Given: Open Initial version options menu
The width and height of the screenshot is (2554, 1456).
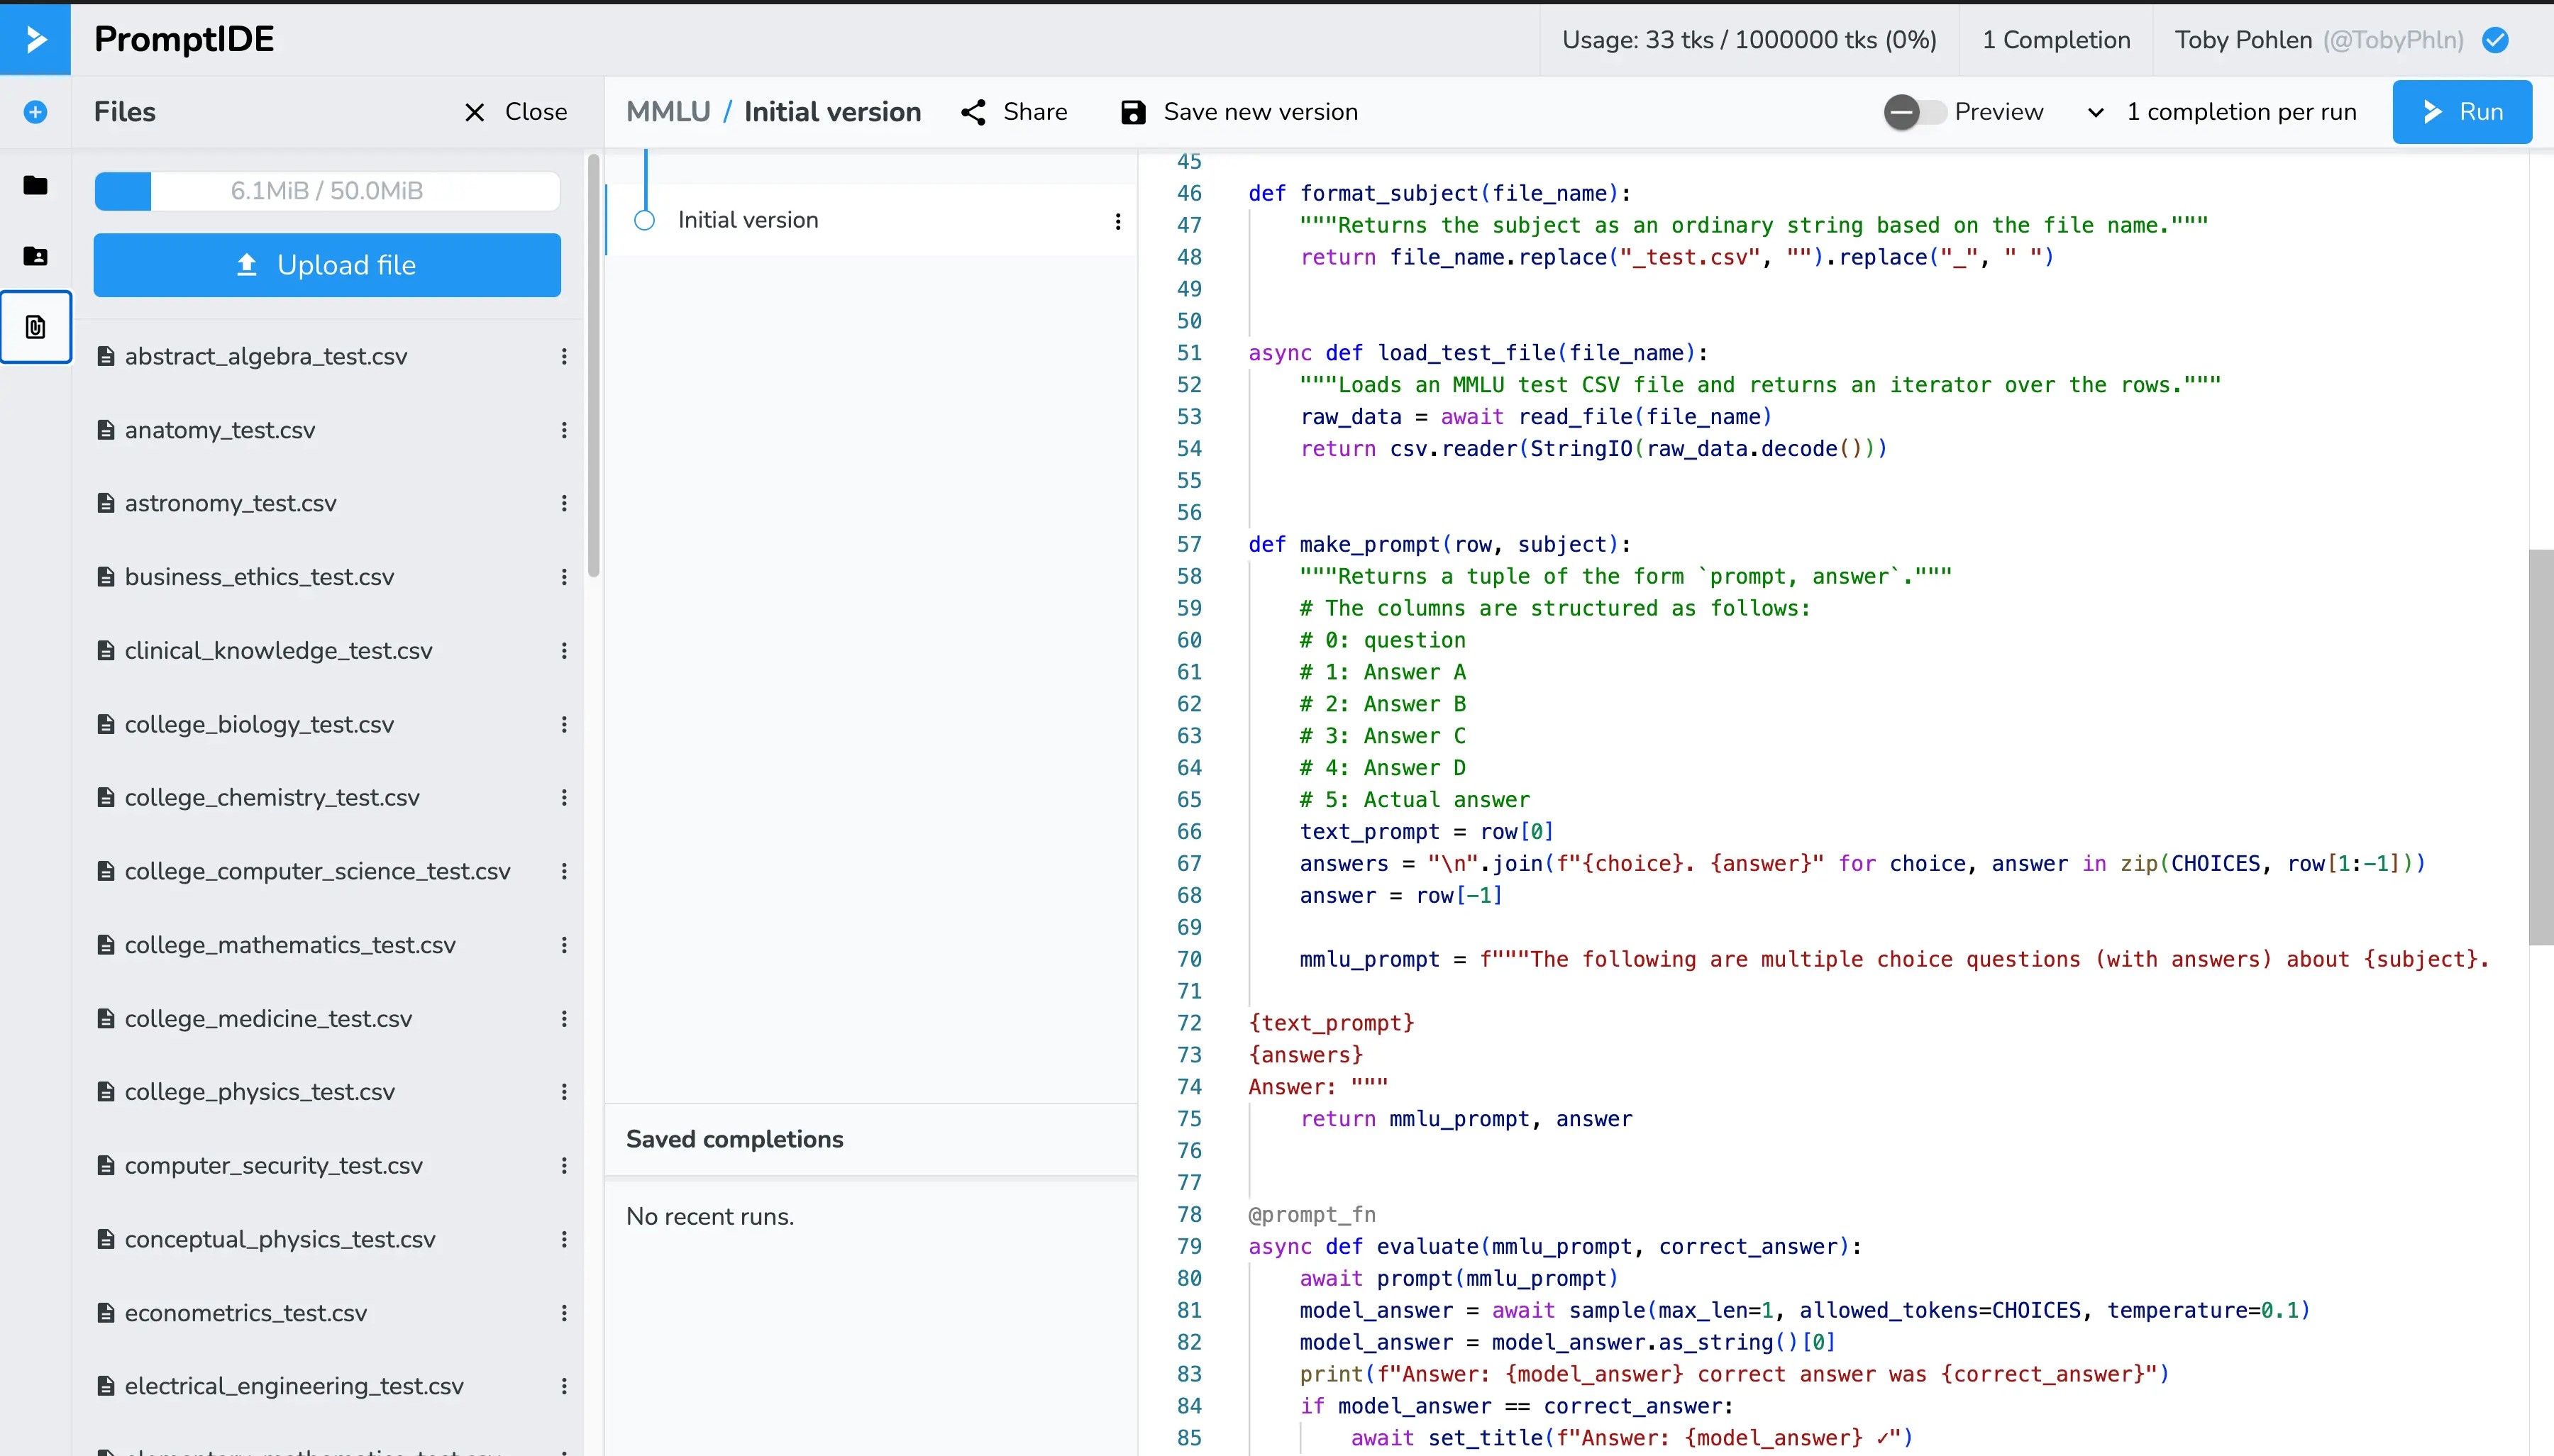Looking at the screenshot, I should 1118,221.
